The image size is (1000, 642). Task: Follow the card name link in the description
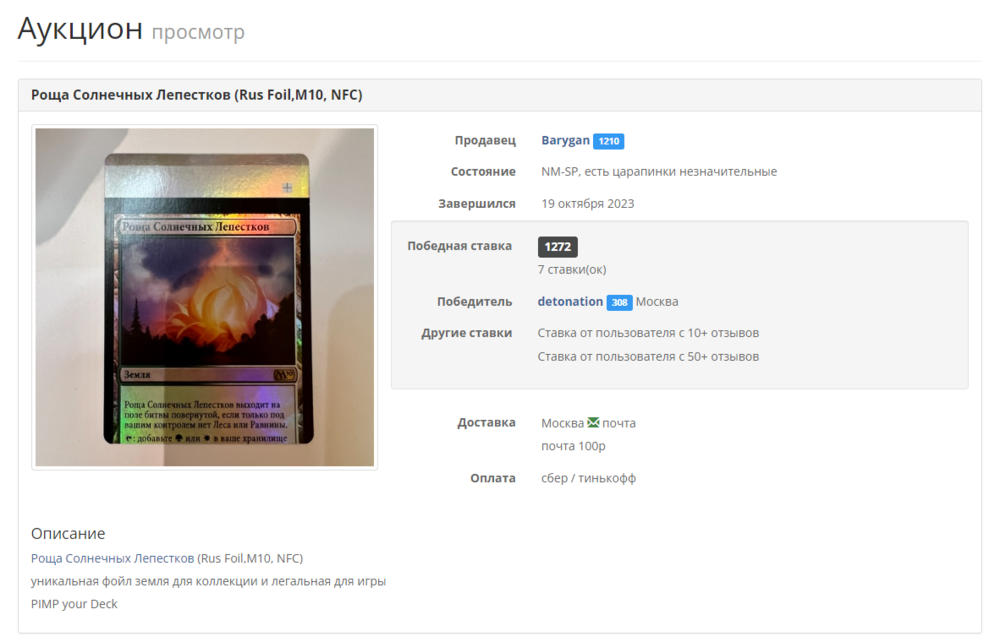pyautogui.click(x=112, y=558)
